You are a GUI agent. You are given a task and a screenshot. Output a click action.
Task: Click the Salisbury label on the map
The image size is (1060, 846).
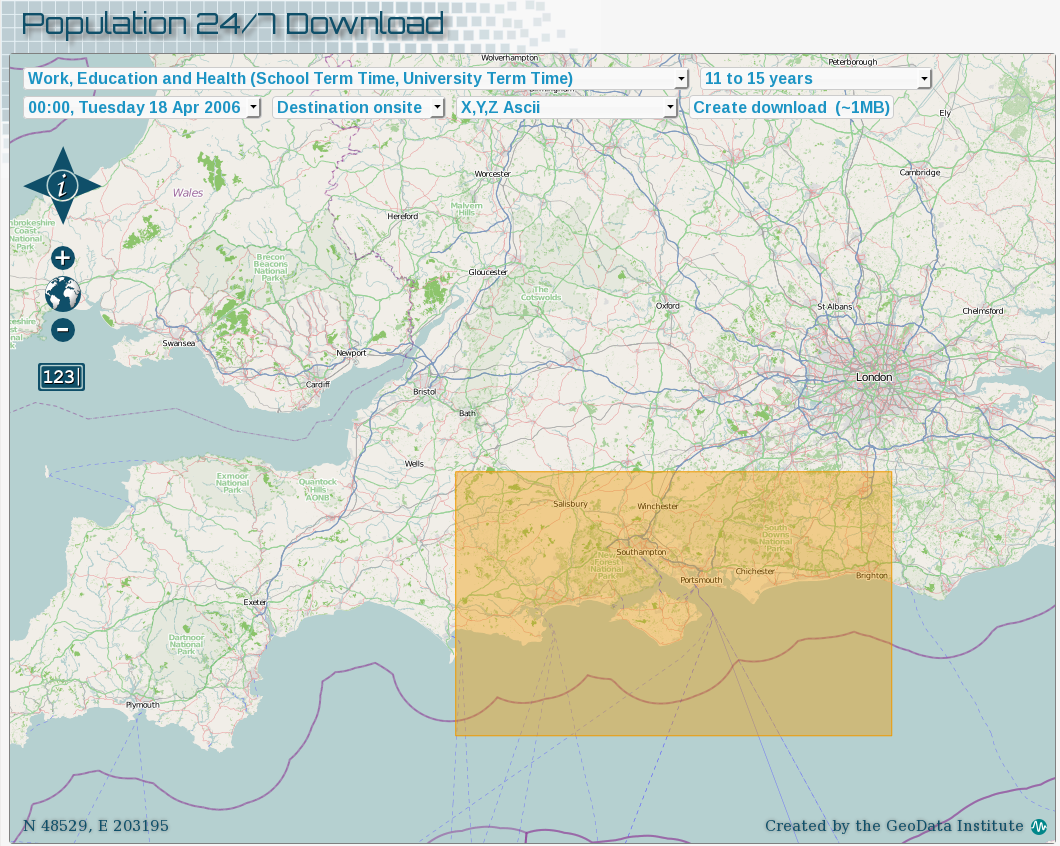point(570,504)
